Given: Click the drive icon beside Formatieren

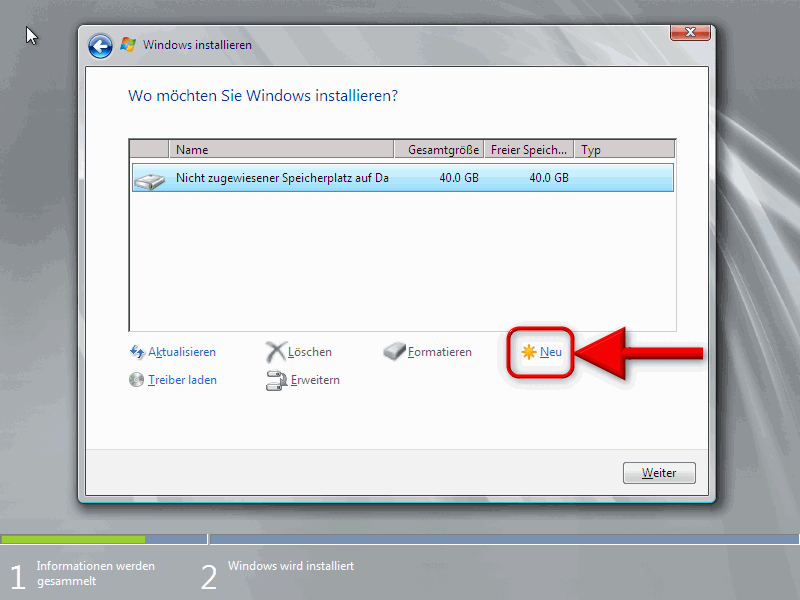Looking at the screenshot, I should click(x=395, y=352).
